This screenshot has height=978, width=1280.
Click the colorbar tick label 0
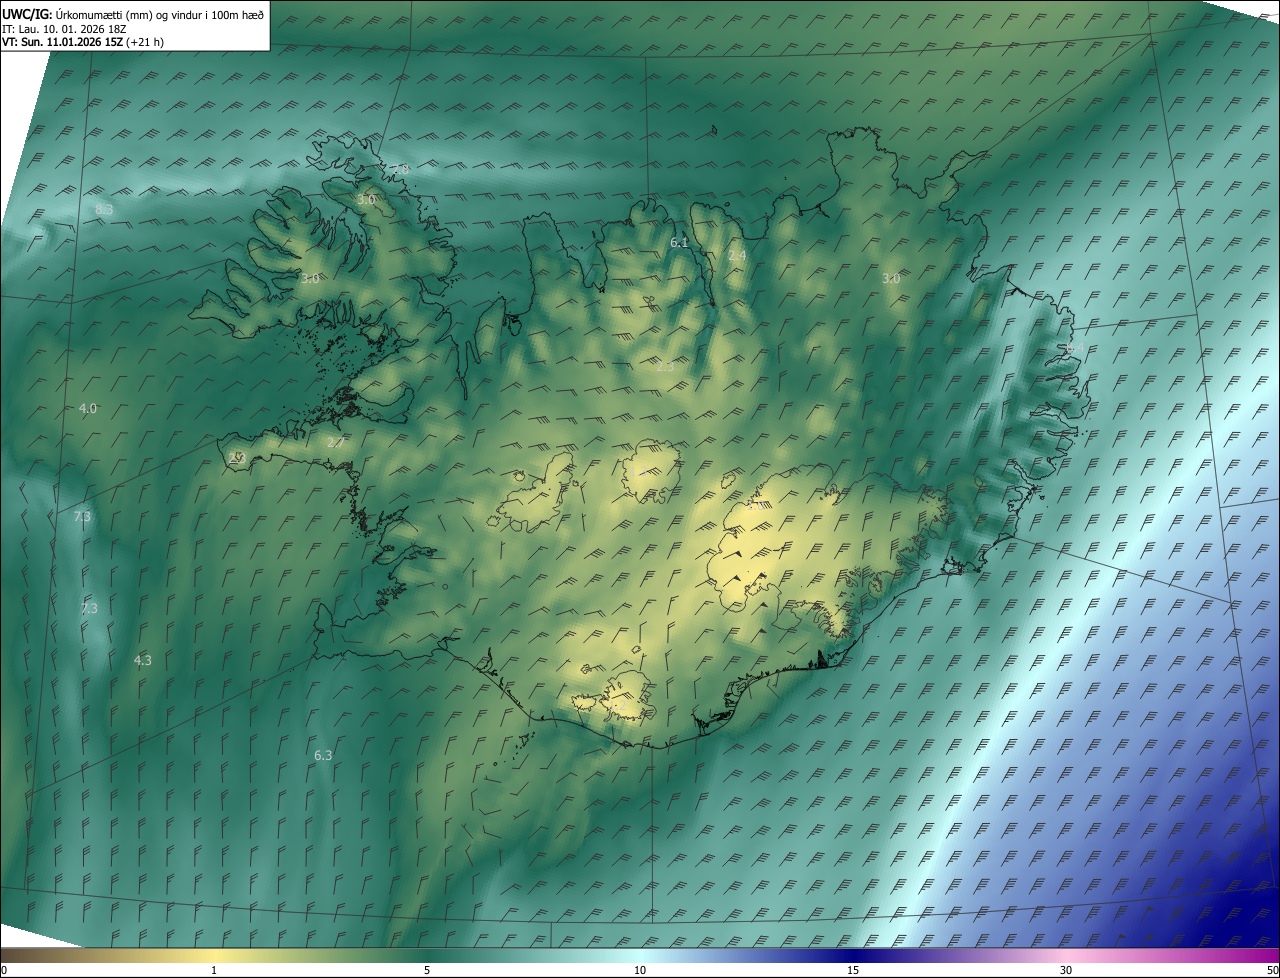tap(4, 970)
